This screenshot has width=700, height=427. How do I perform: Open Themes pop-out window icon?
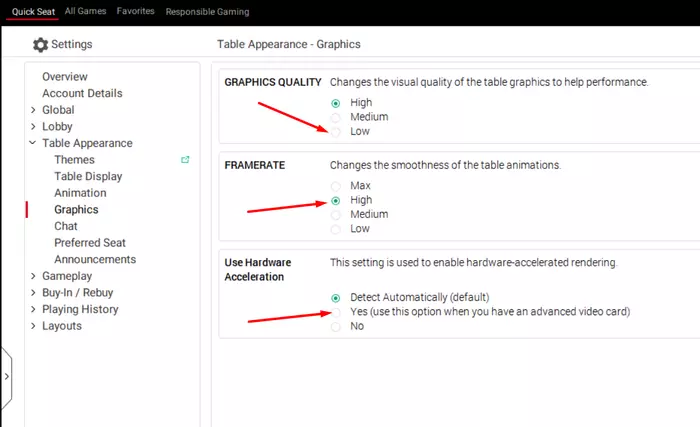(x=185, y=159)
